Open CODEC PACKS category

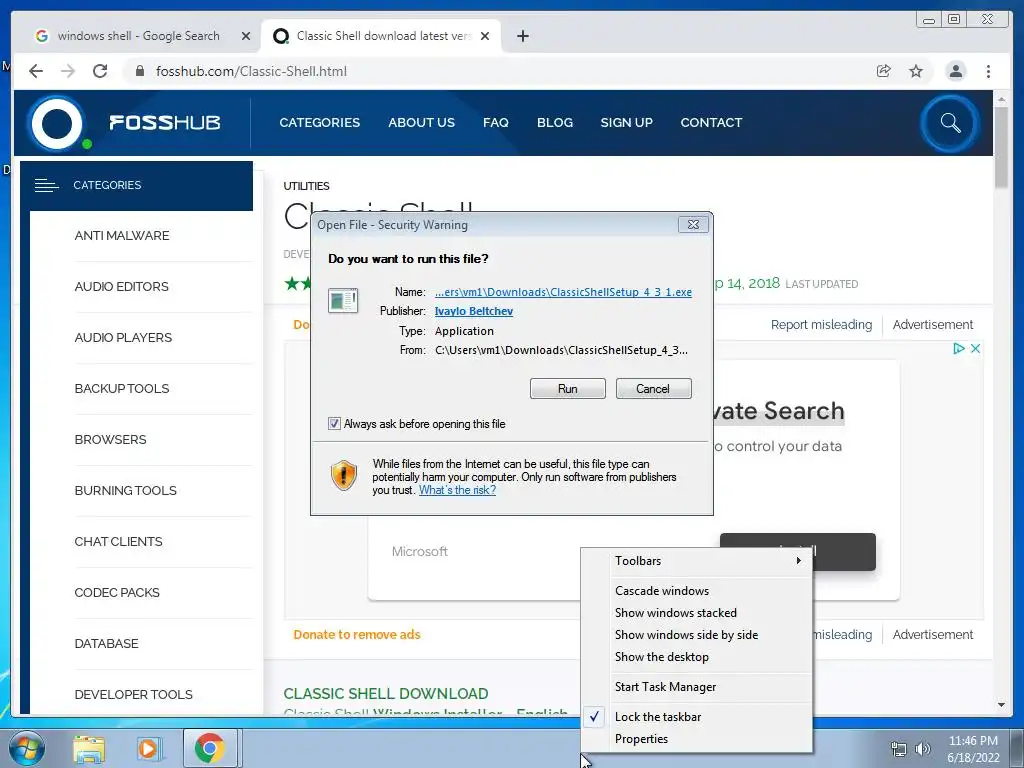coord(117,592)
